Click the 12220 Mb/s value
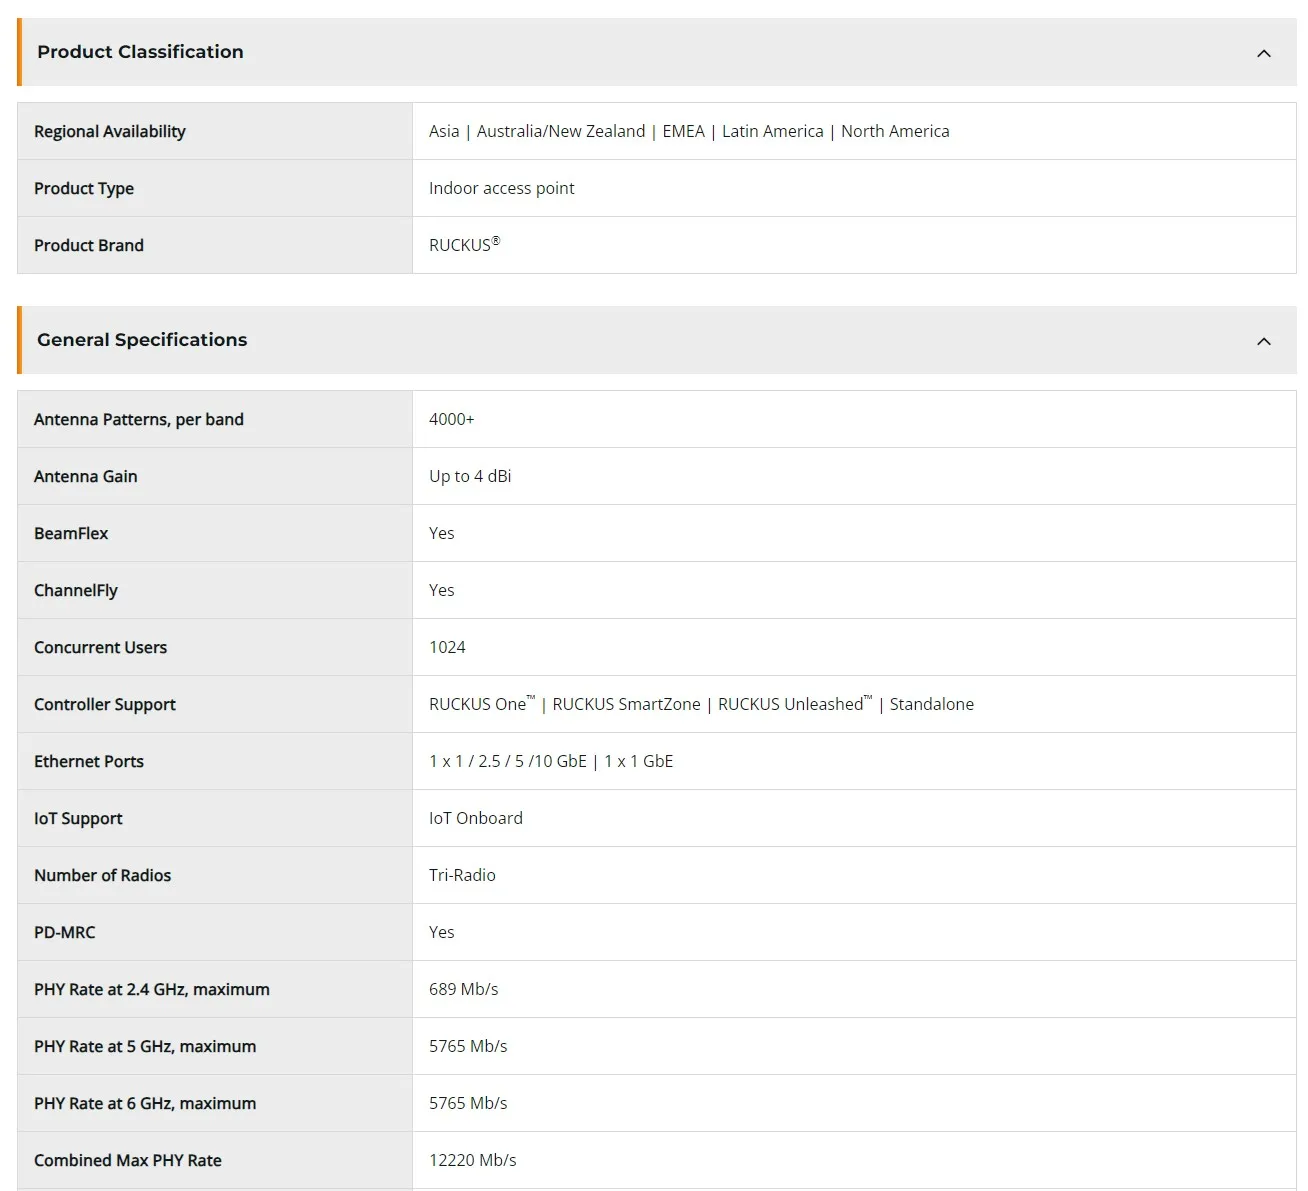 pyautogui.click(x=473, y=1160)
